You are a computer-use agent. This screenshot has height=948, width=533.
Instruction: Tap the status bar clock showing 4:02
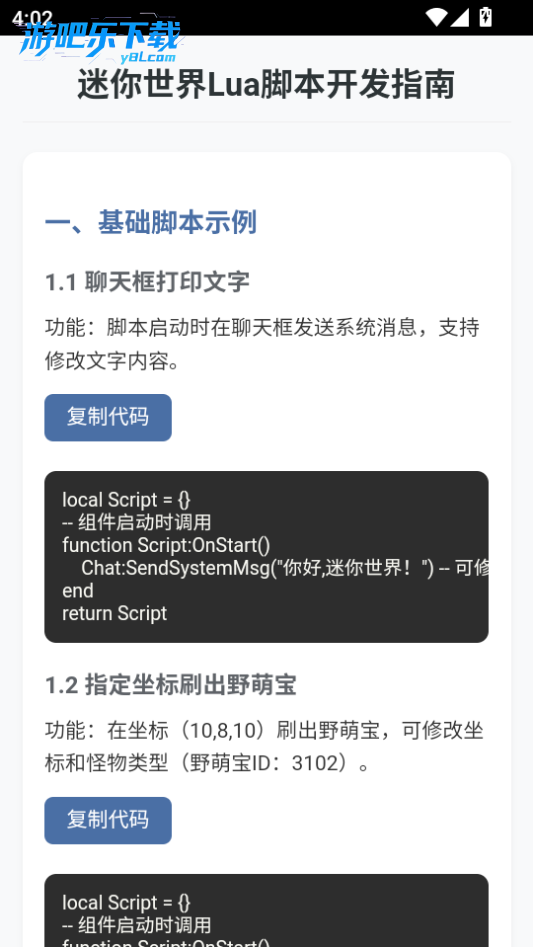[32, 18]
